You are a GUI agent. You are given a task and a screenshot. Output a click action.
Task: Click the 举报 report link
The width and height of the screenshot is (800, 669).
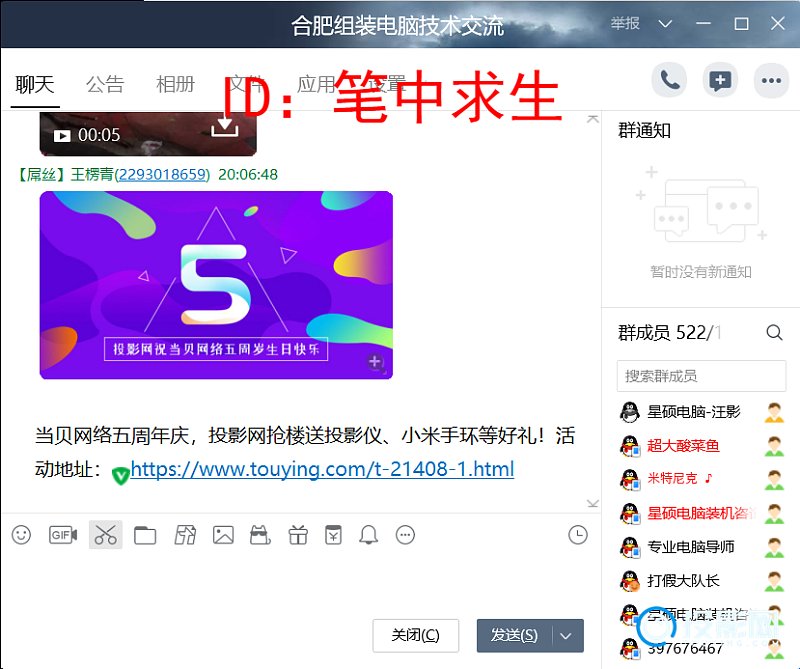pos(625,23)
